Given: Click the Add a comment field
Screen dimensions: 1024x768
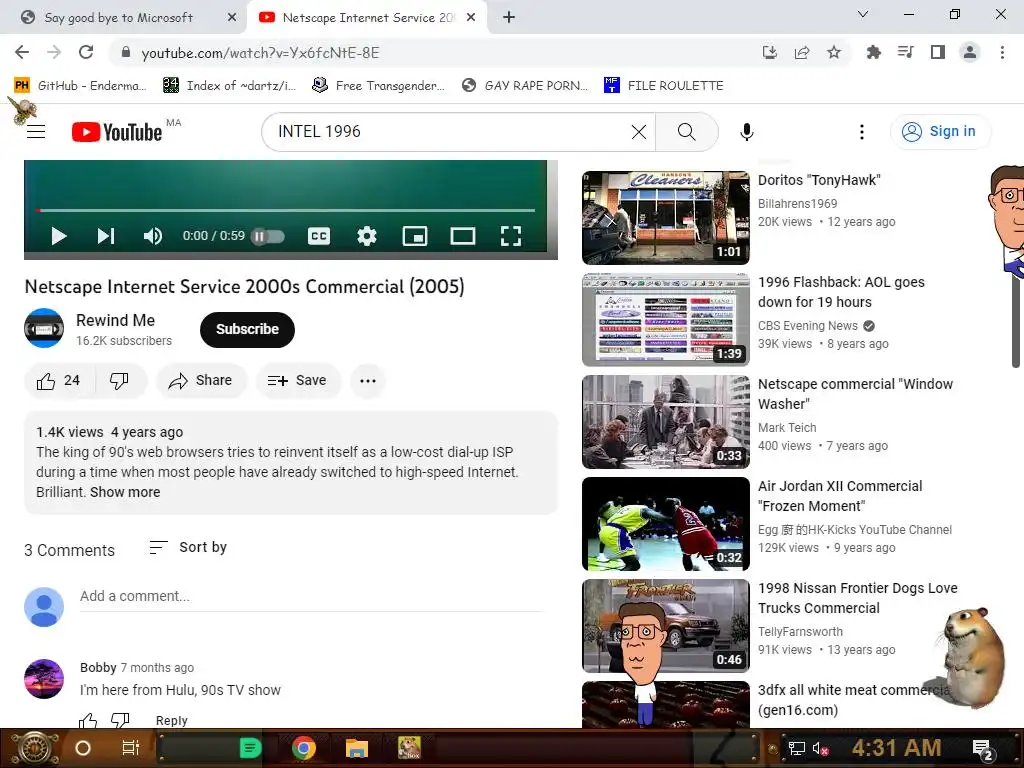Looking at the screenshot, I should pyautogui.click(x=312, y=596).
